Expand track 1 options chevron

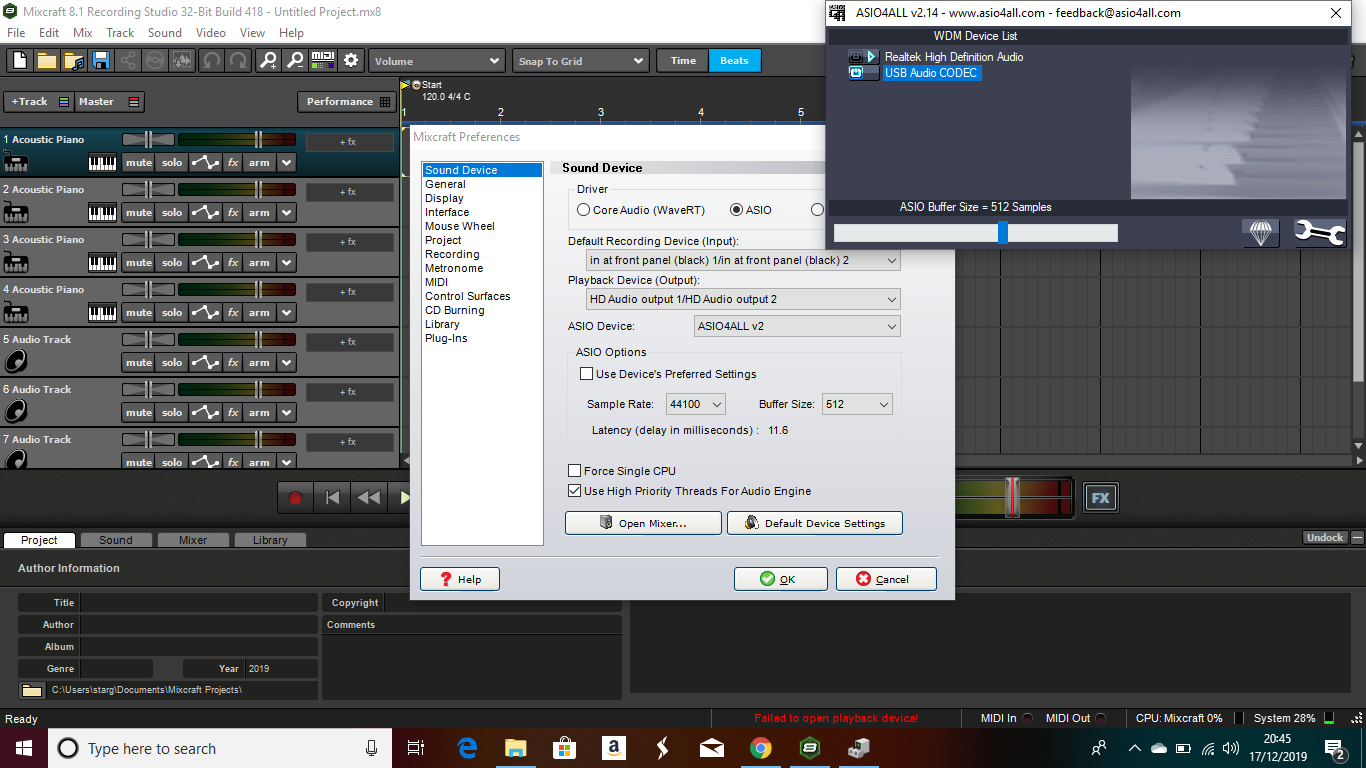pyautogui.click(x=287, y=162)
